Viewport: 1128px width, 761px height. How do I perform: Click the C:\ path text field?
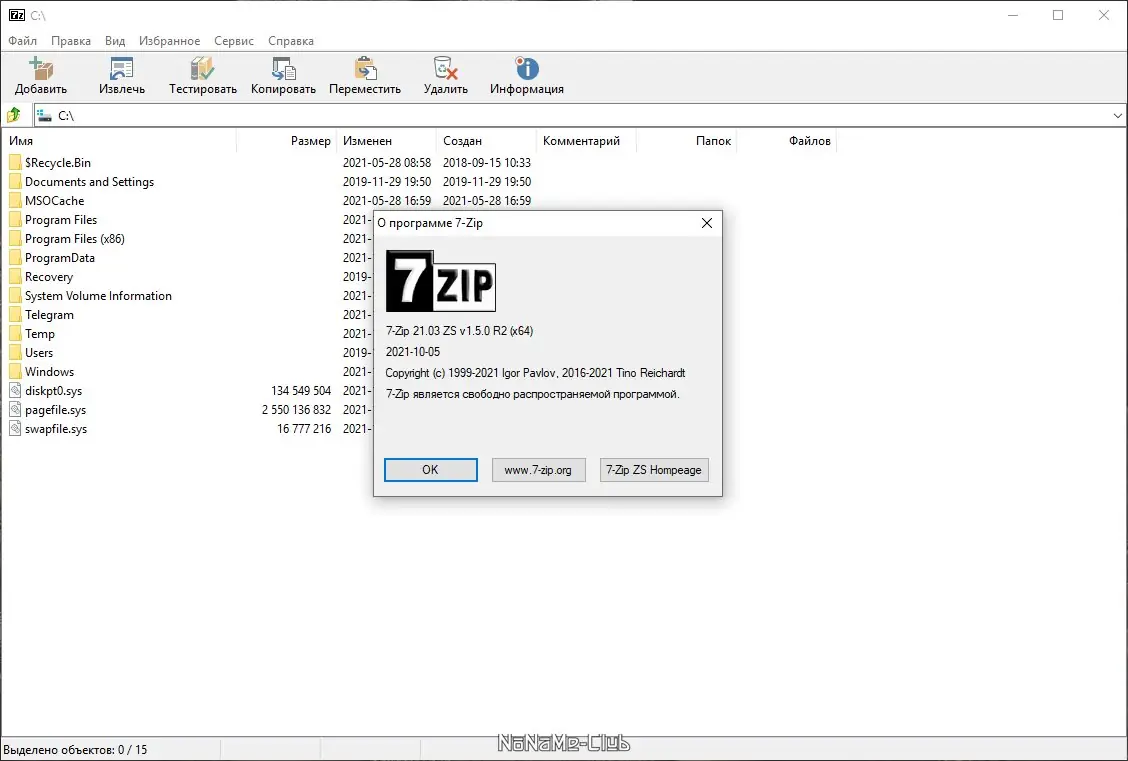coord(579,115)
